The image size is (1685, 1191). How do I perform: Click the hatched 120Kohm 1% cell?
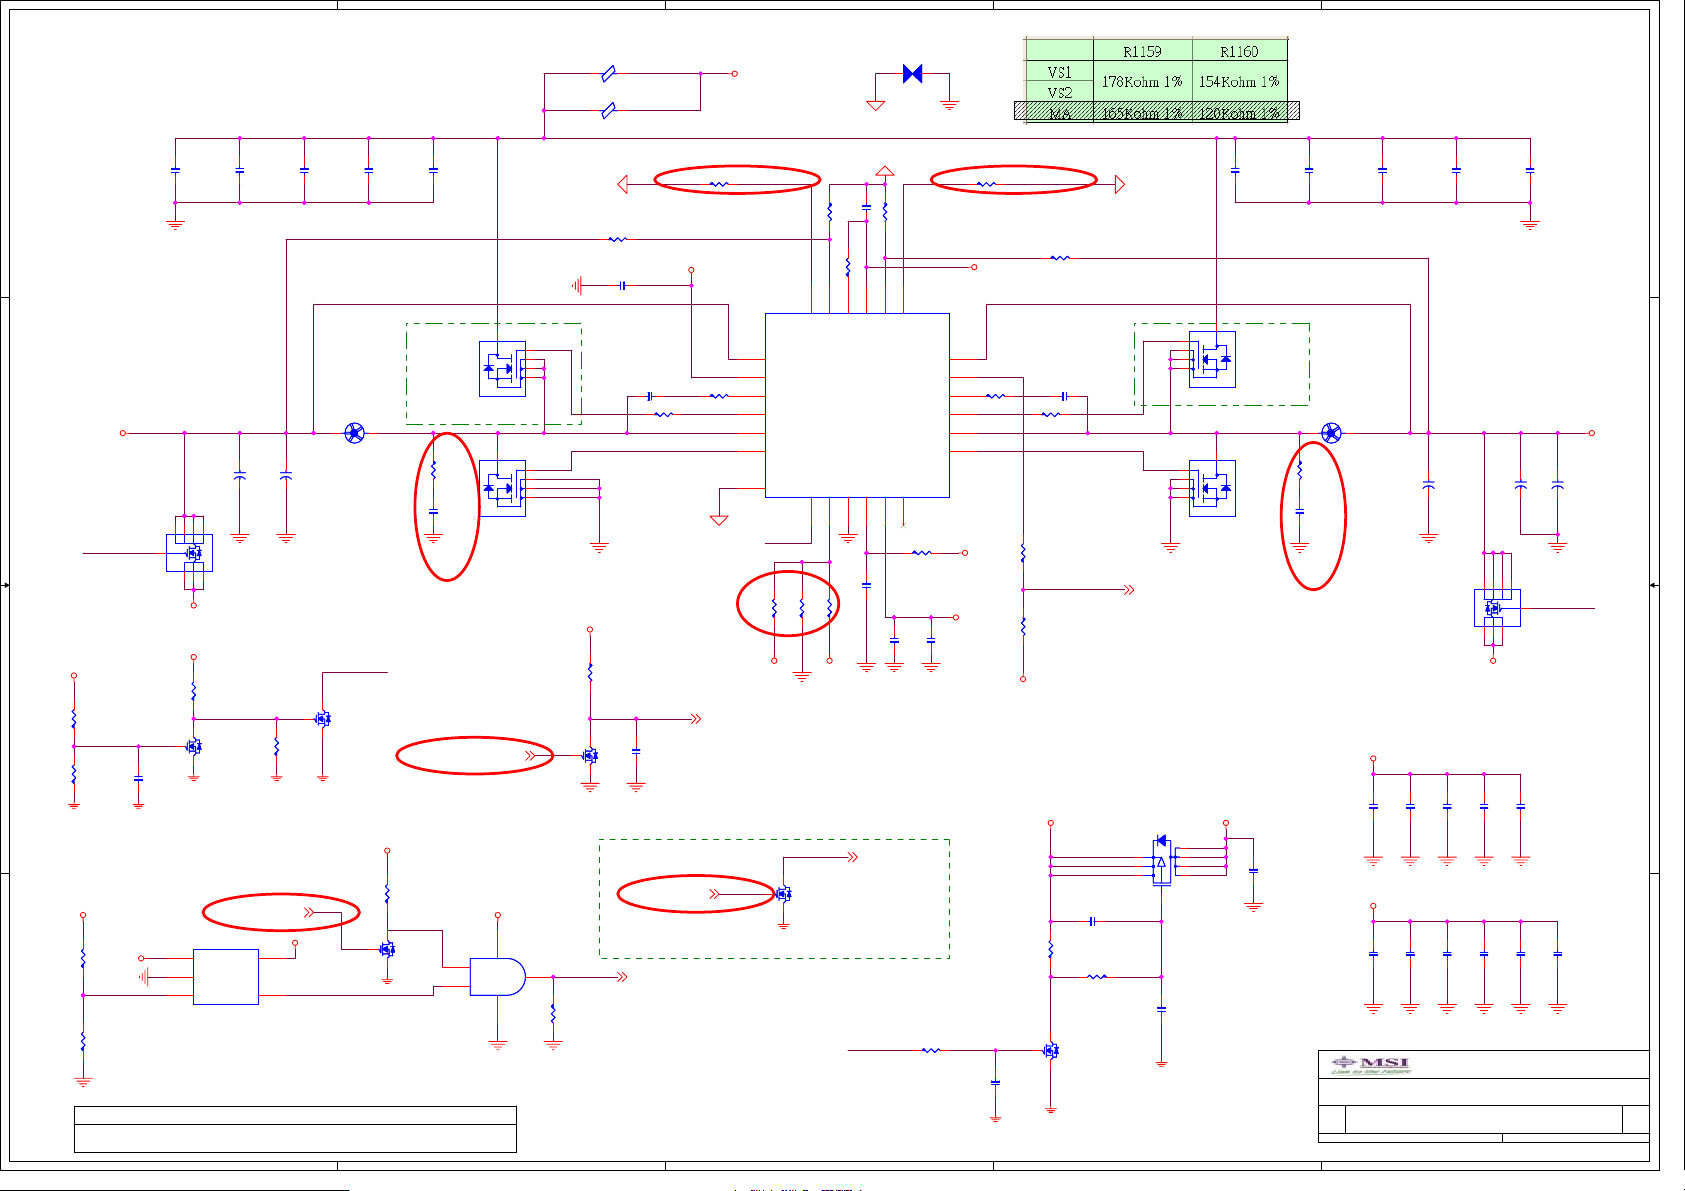[1240, 113]
